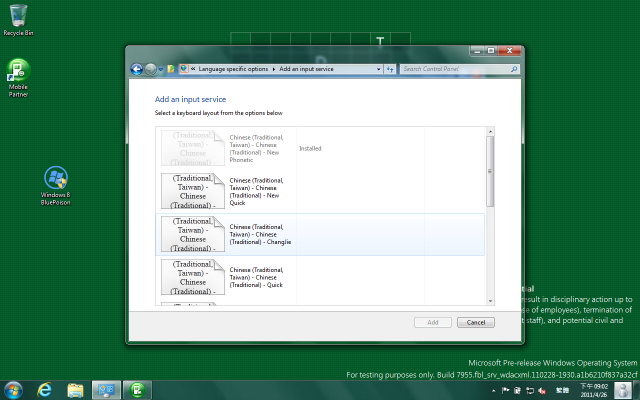Click the muted volume tray icon

point(542,391)
